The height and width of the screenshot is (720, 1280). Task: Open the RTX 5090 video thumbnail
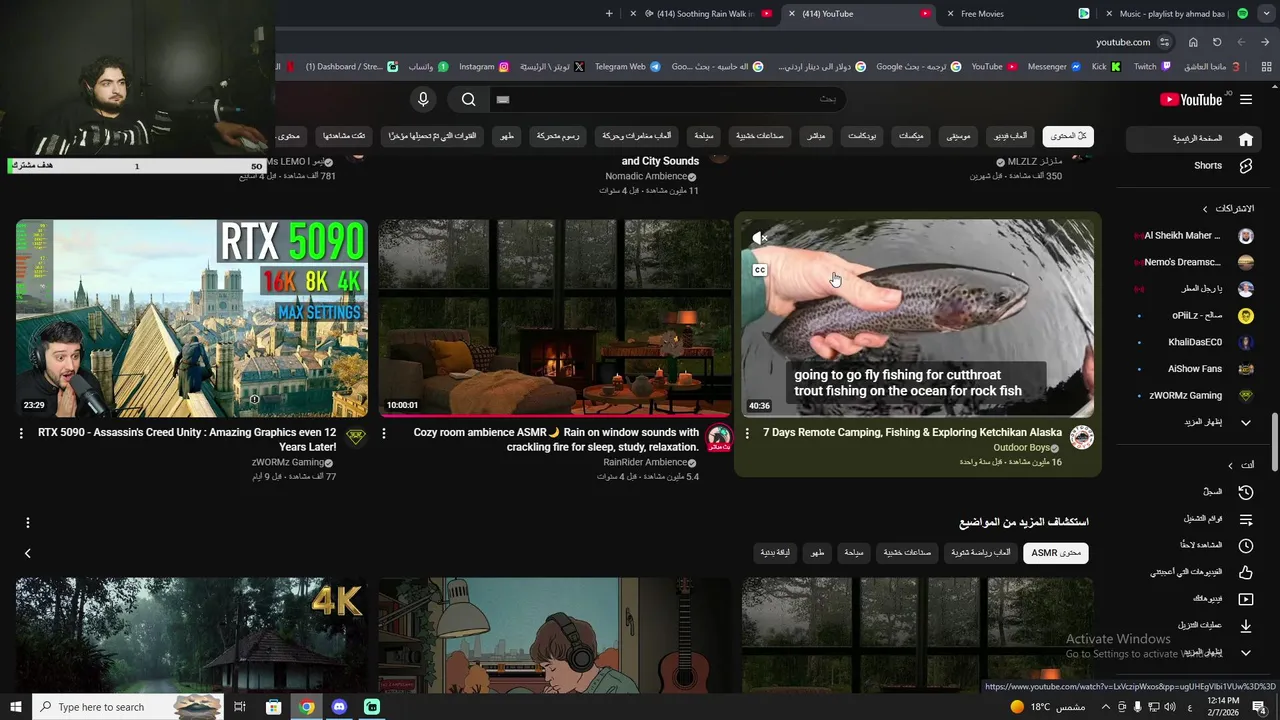192,319
